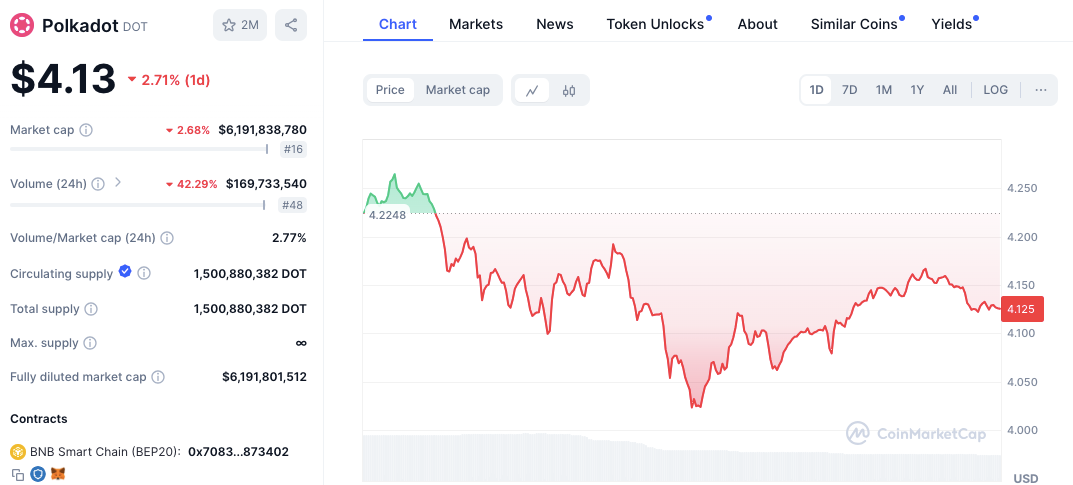Click the share icon button
Viewport: 1073px width, 485px height.
click(x=290, y=25)
